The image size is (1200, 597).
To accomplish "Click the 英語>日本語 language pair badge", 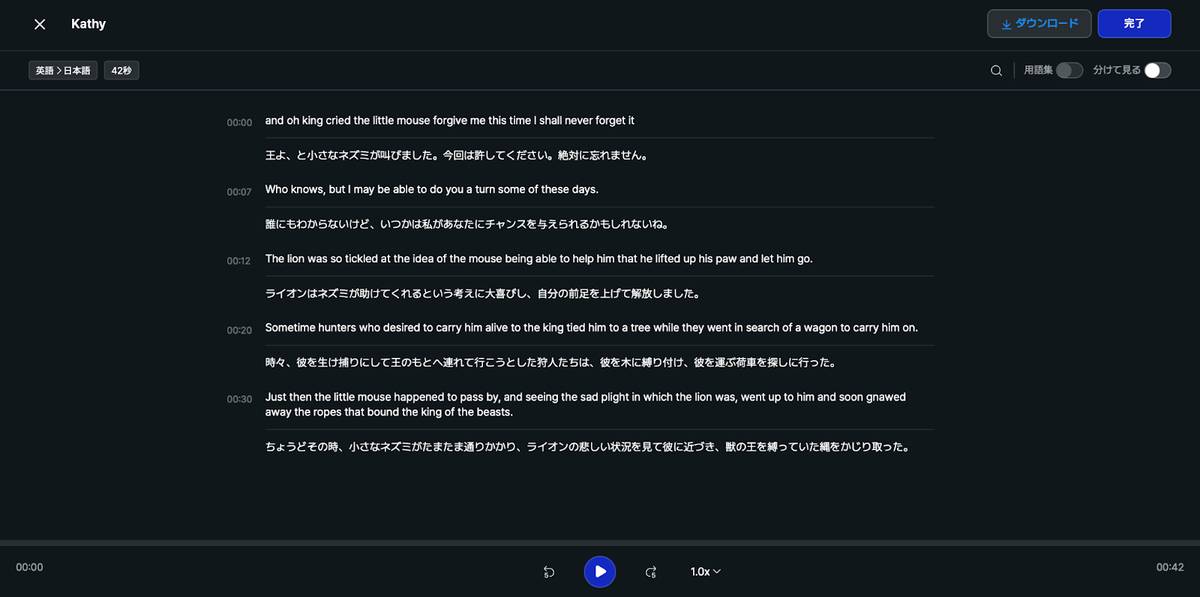I will coord(62,70).
